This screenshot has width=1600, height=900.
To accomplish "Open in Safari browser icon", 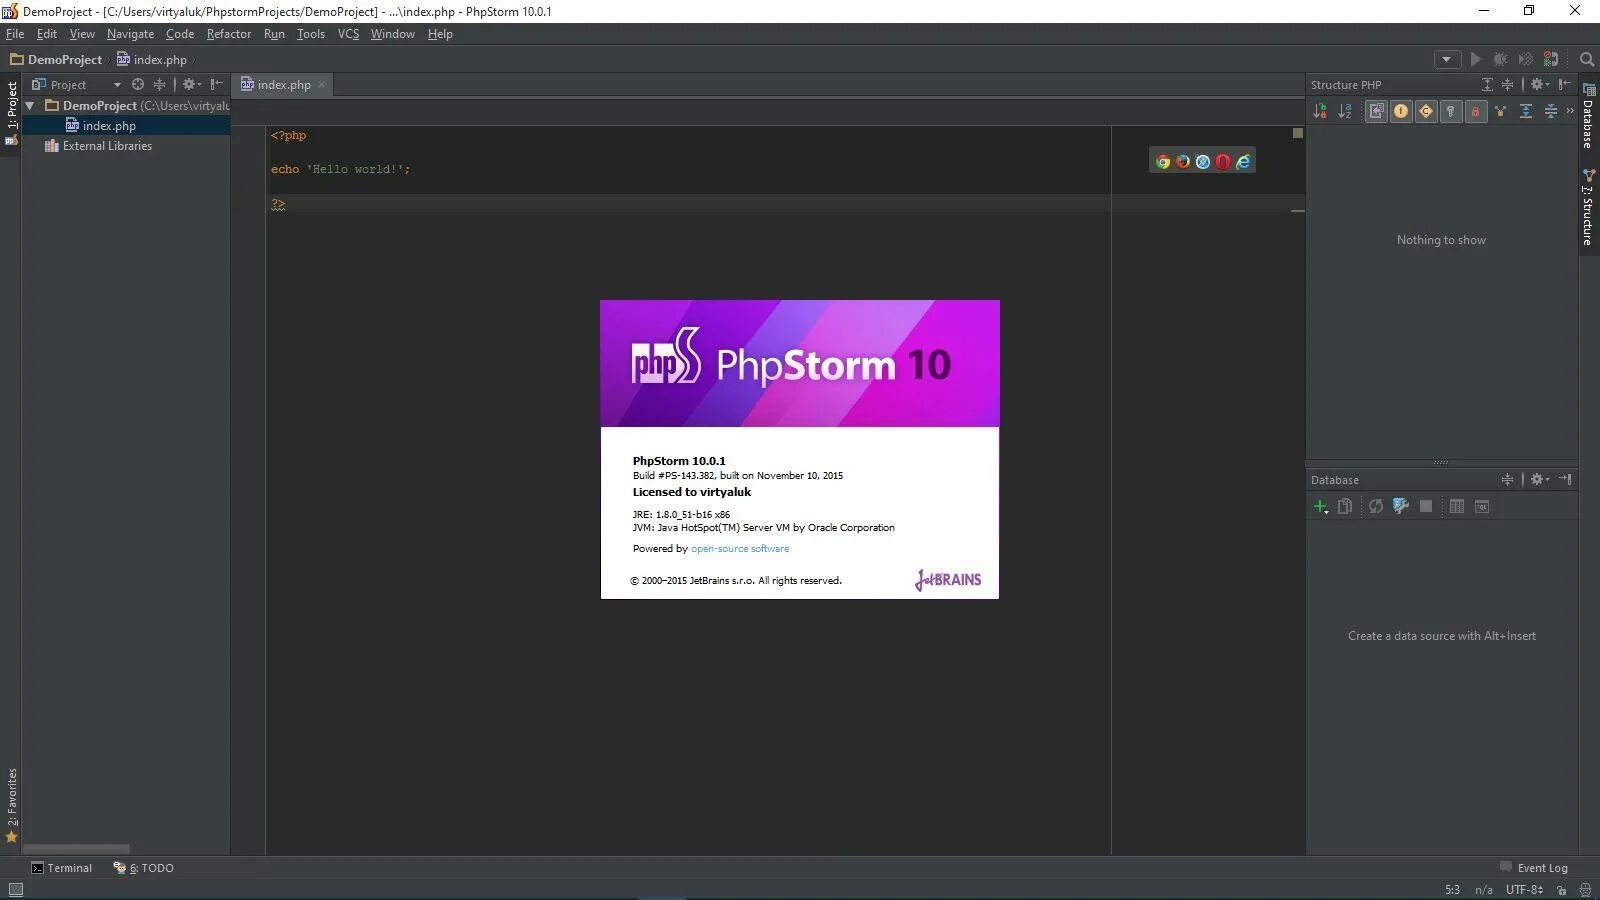I will tap(1203, 162).
